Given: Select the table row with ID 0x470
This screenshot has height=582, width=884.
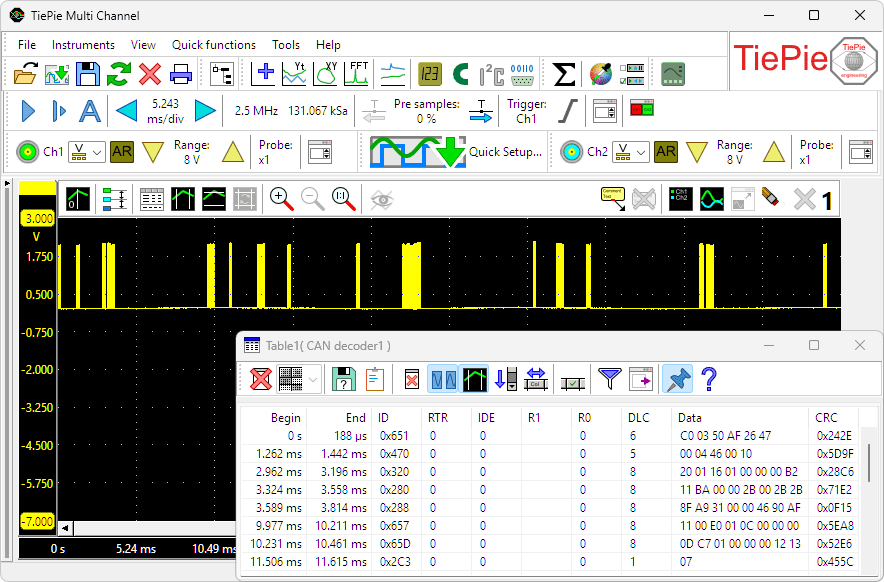Looking at the screenshot, I should (x=550, y=453).
